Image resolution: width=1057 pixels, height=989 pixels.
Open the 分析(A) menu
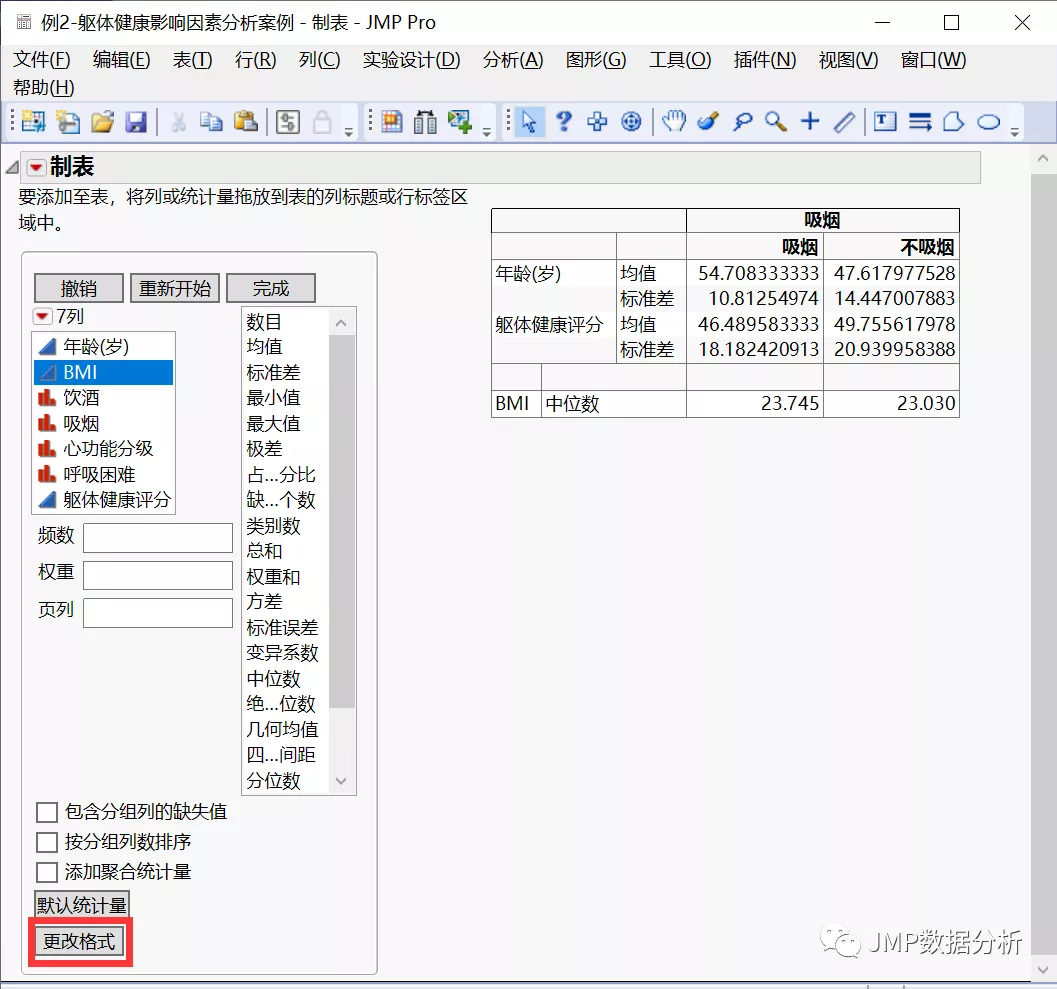[512, 60]
